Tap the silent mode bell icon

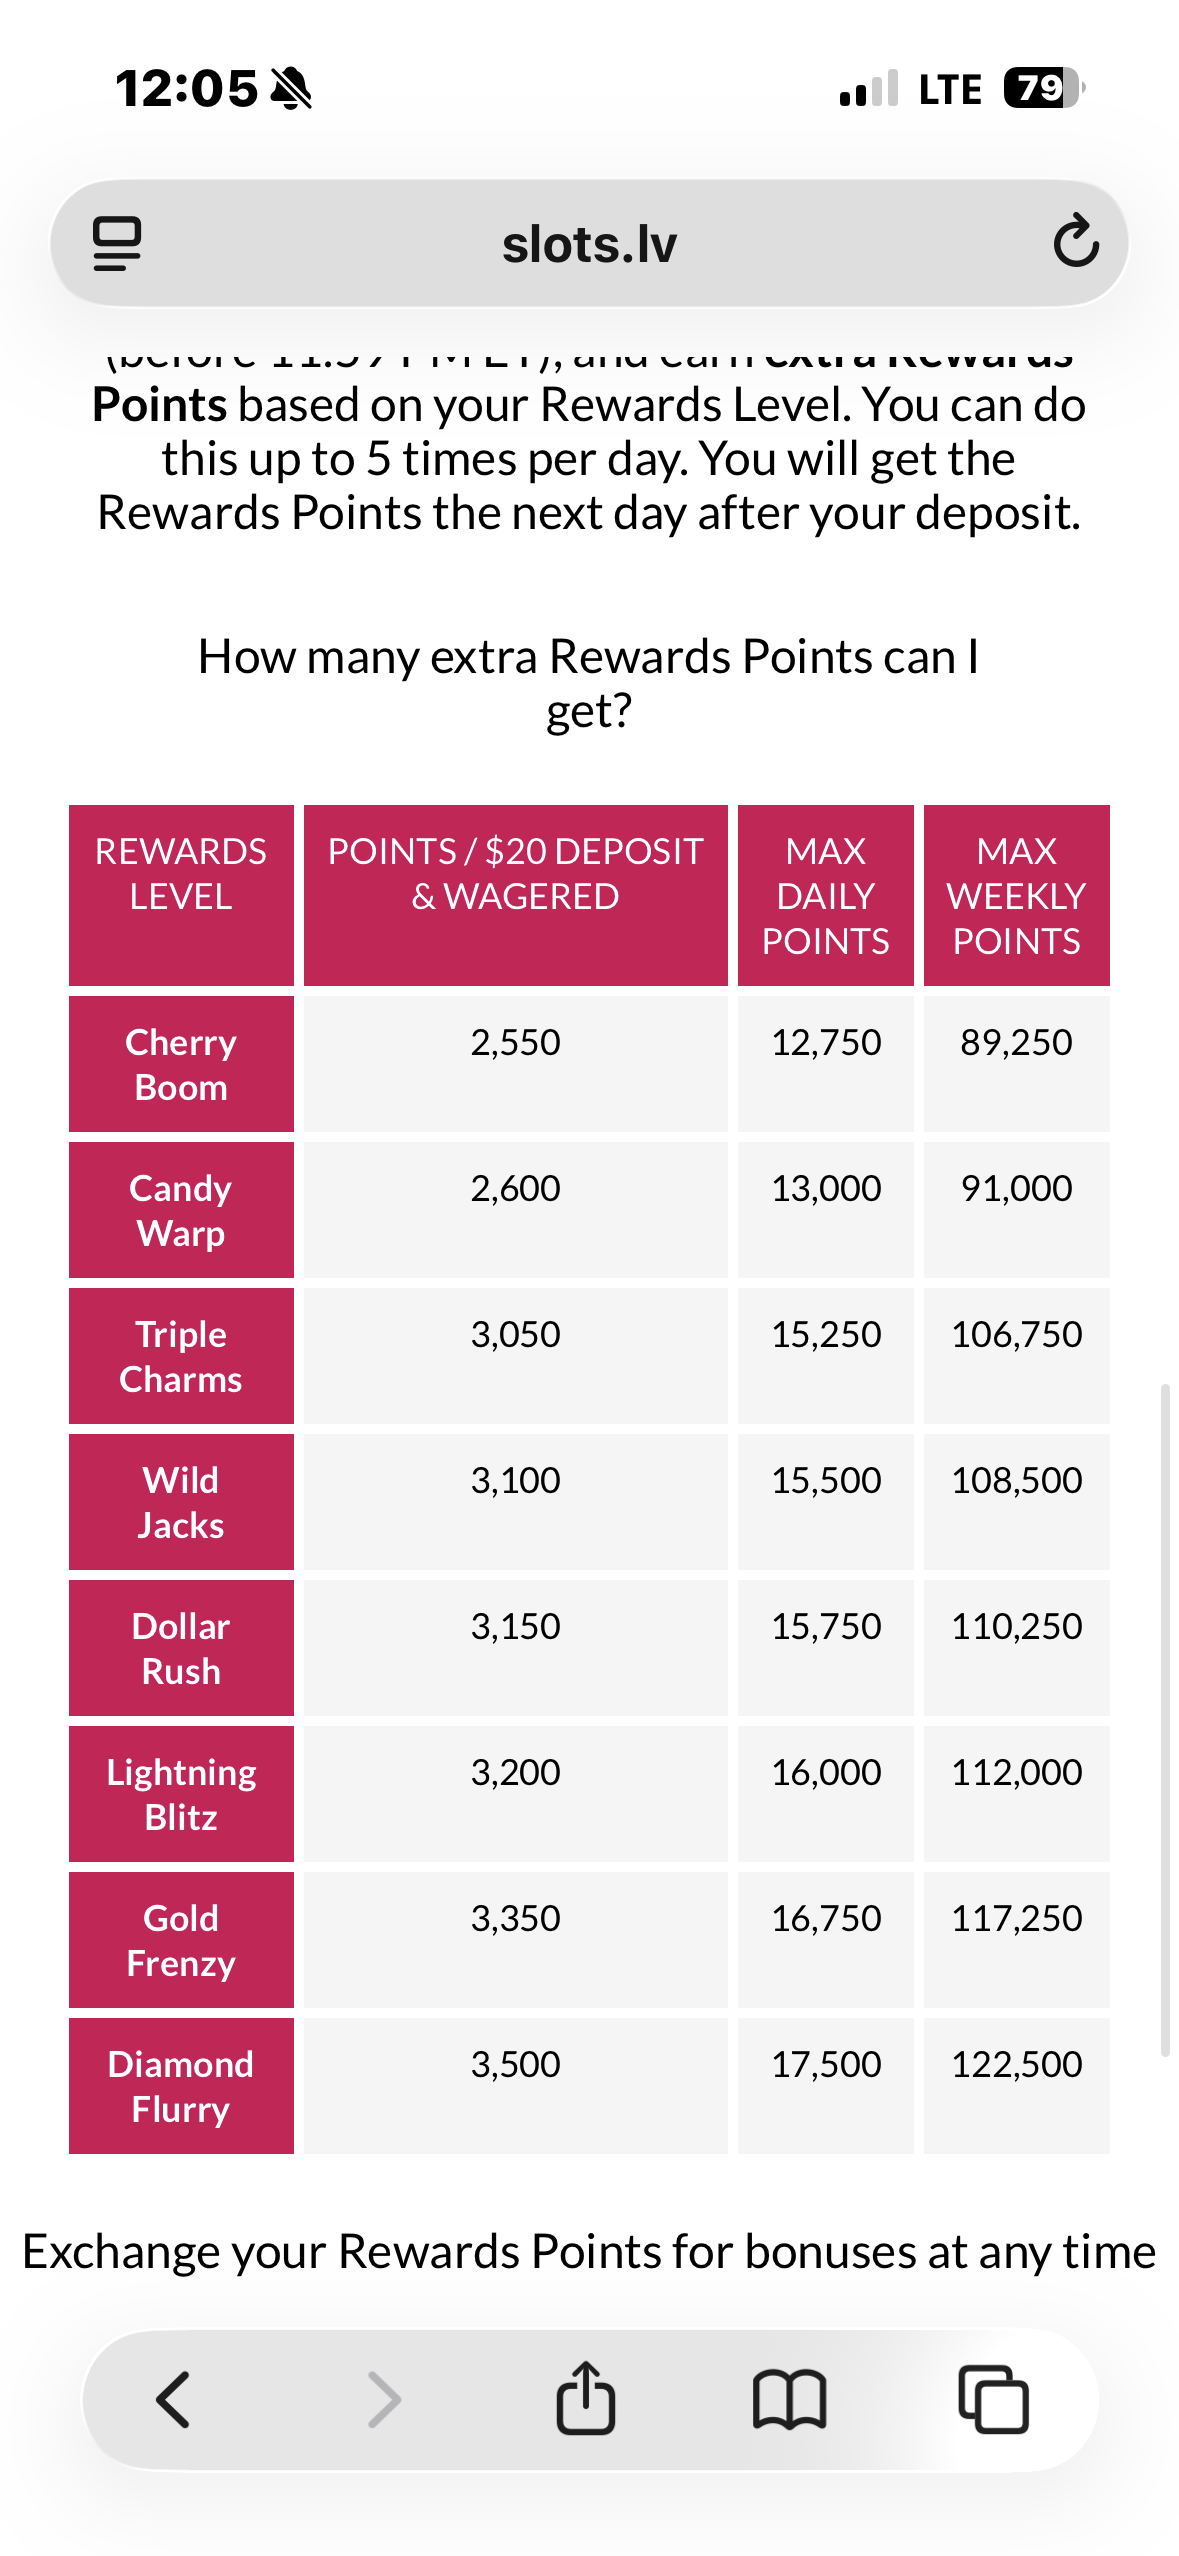coord(292,89)
